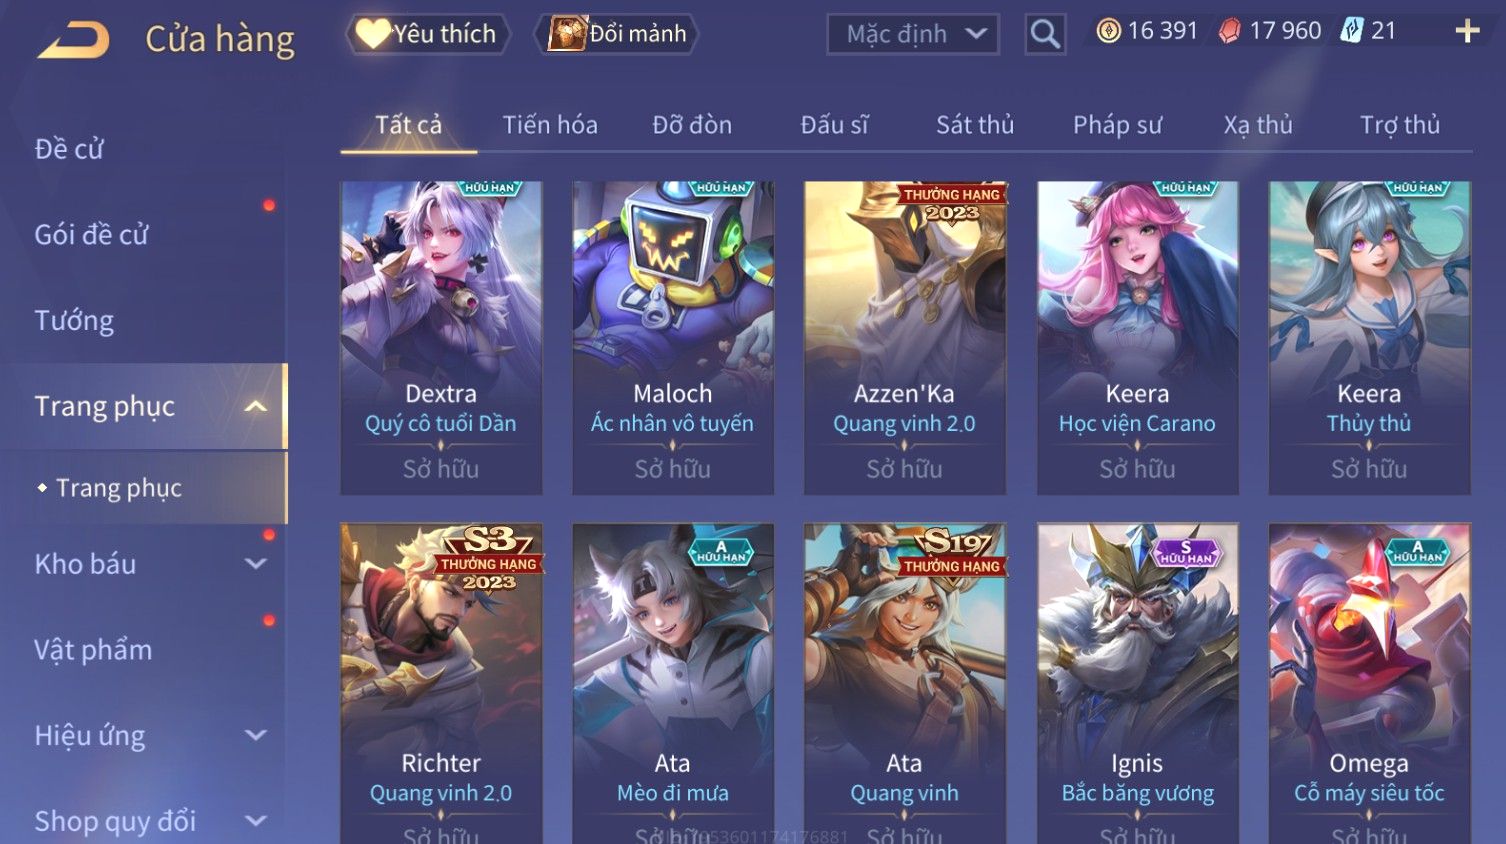1506x844 pixels.
Task: Open Maloch Ác nhân vô tuyến skin card
Action: 673,338
